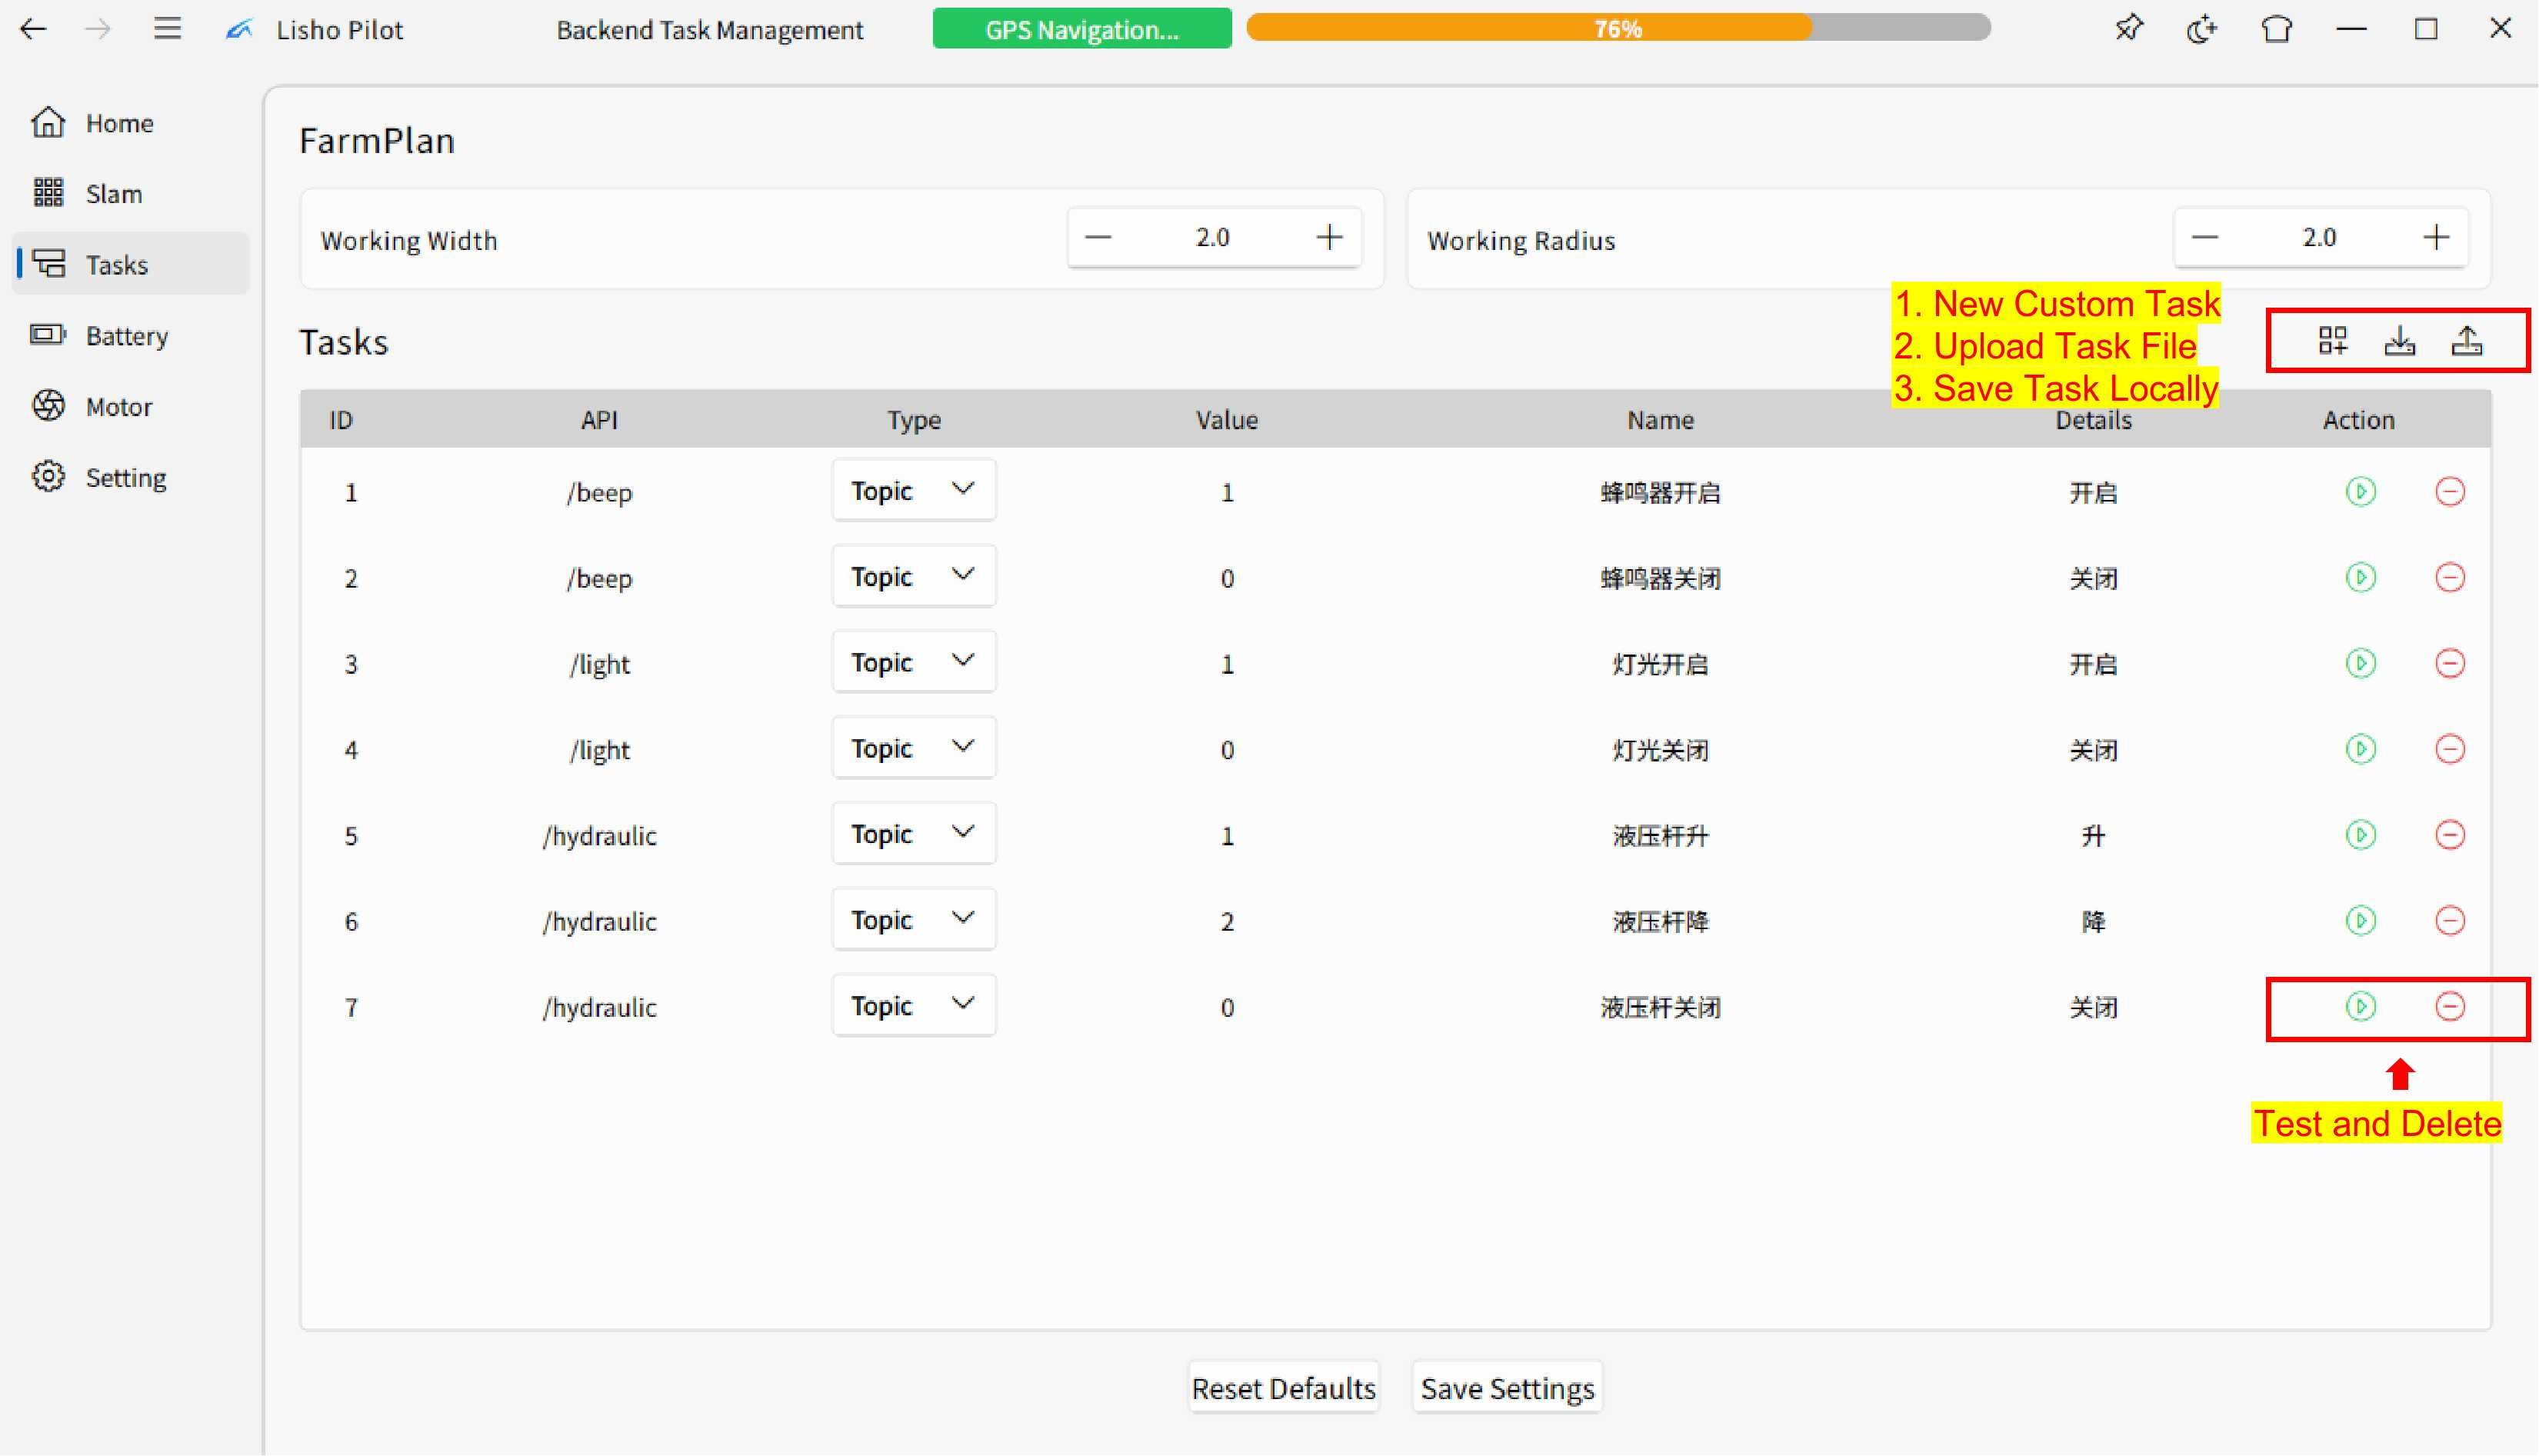Open the Motor sidebar page

[130, 406]
